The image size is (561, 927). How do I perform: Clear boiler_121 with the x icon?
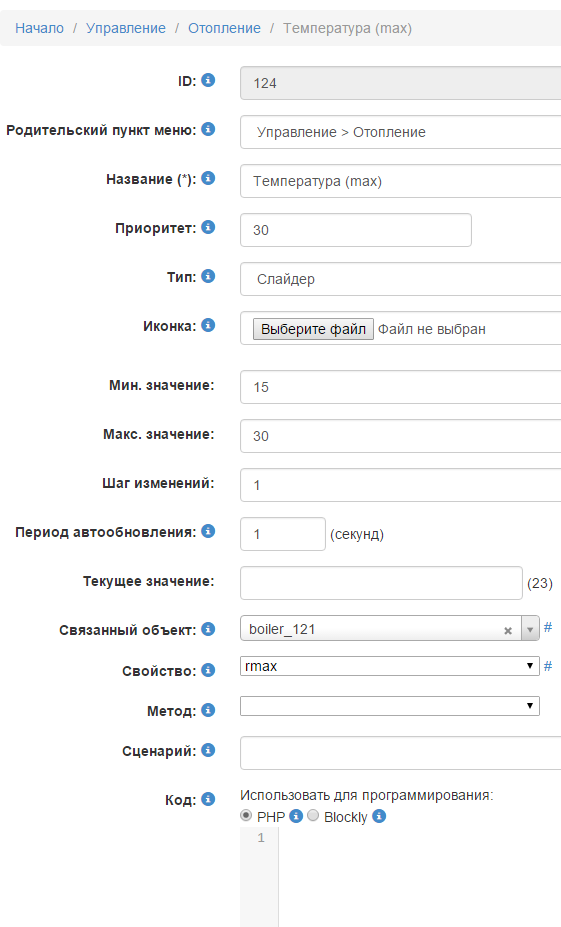508,631
